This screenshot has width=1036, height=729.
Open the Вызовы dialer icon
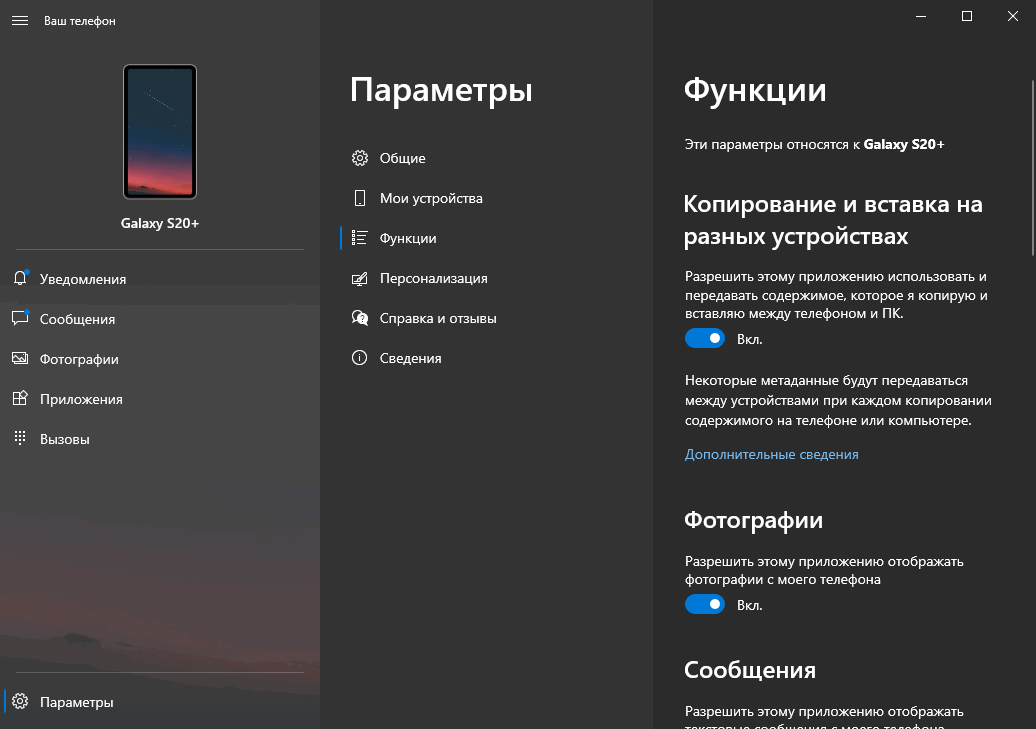point(20,438)
